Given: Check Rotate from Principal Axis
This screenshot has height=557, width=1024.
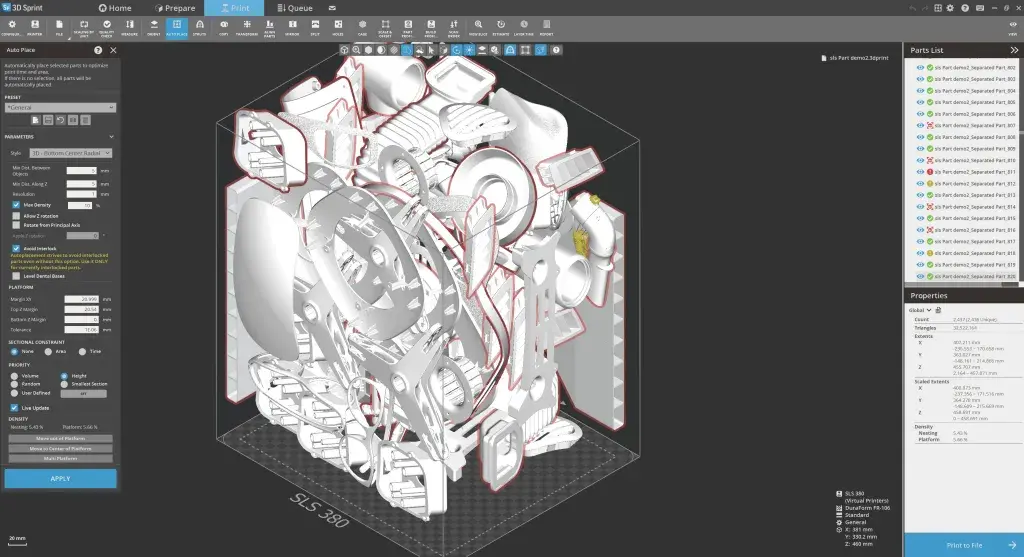Looking at the screenshot, I should click(16, 225).
